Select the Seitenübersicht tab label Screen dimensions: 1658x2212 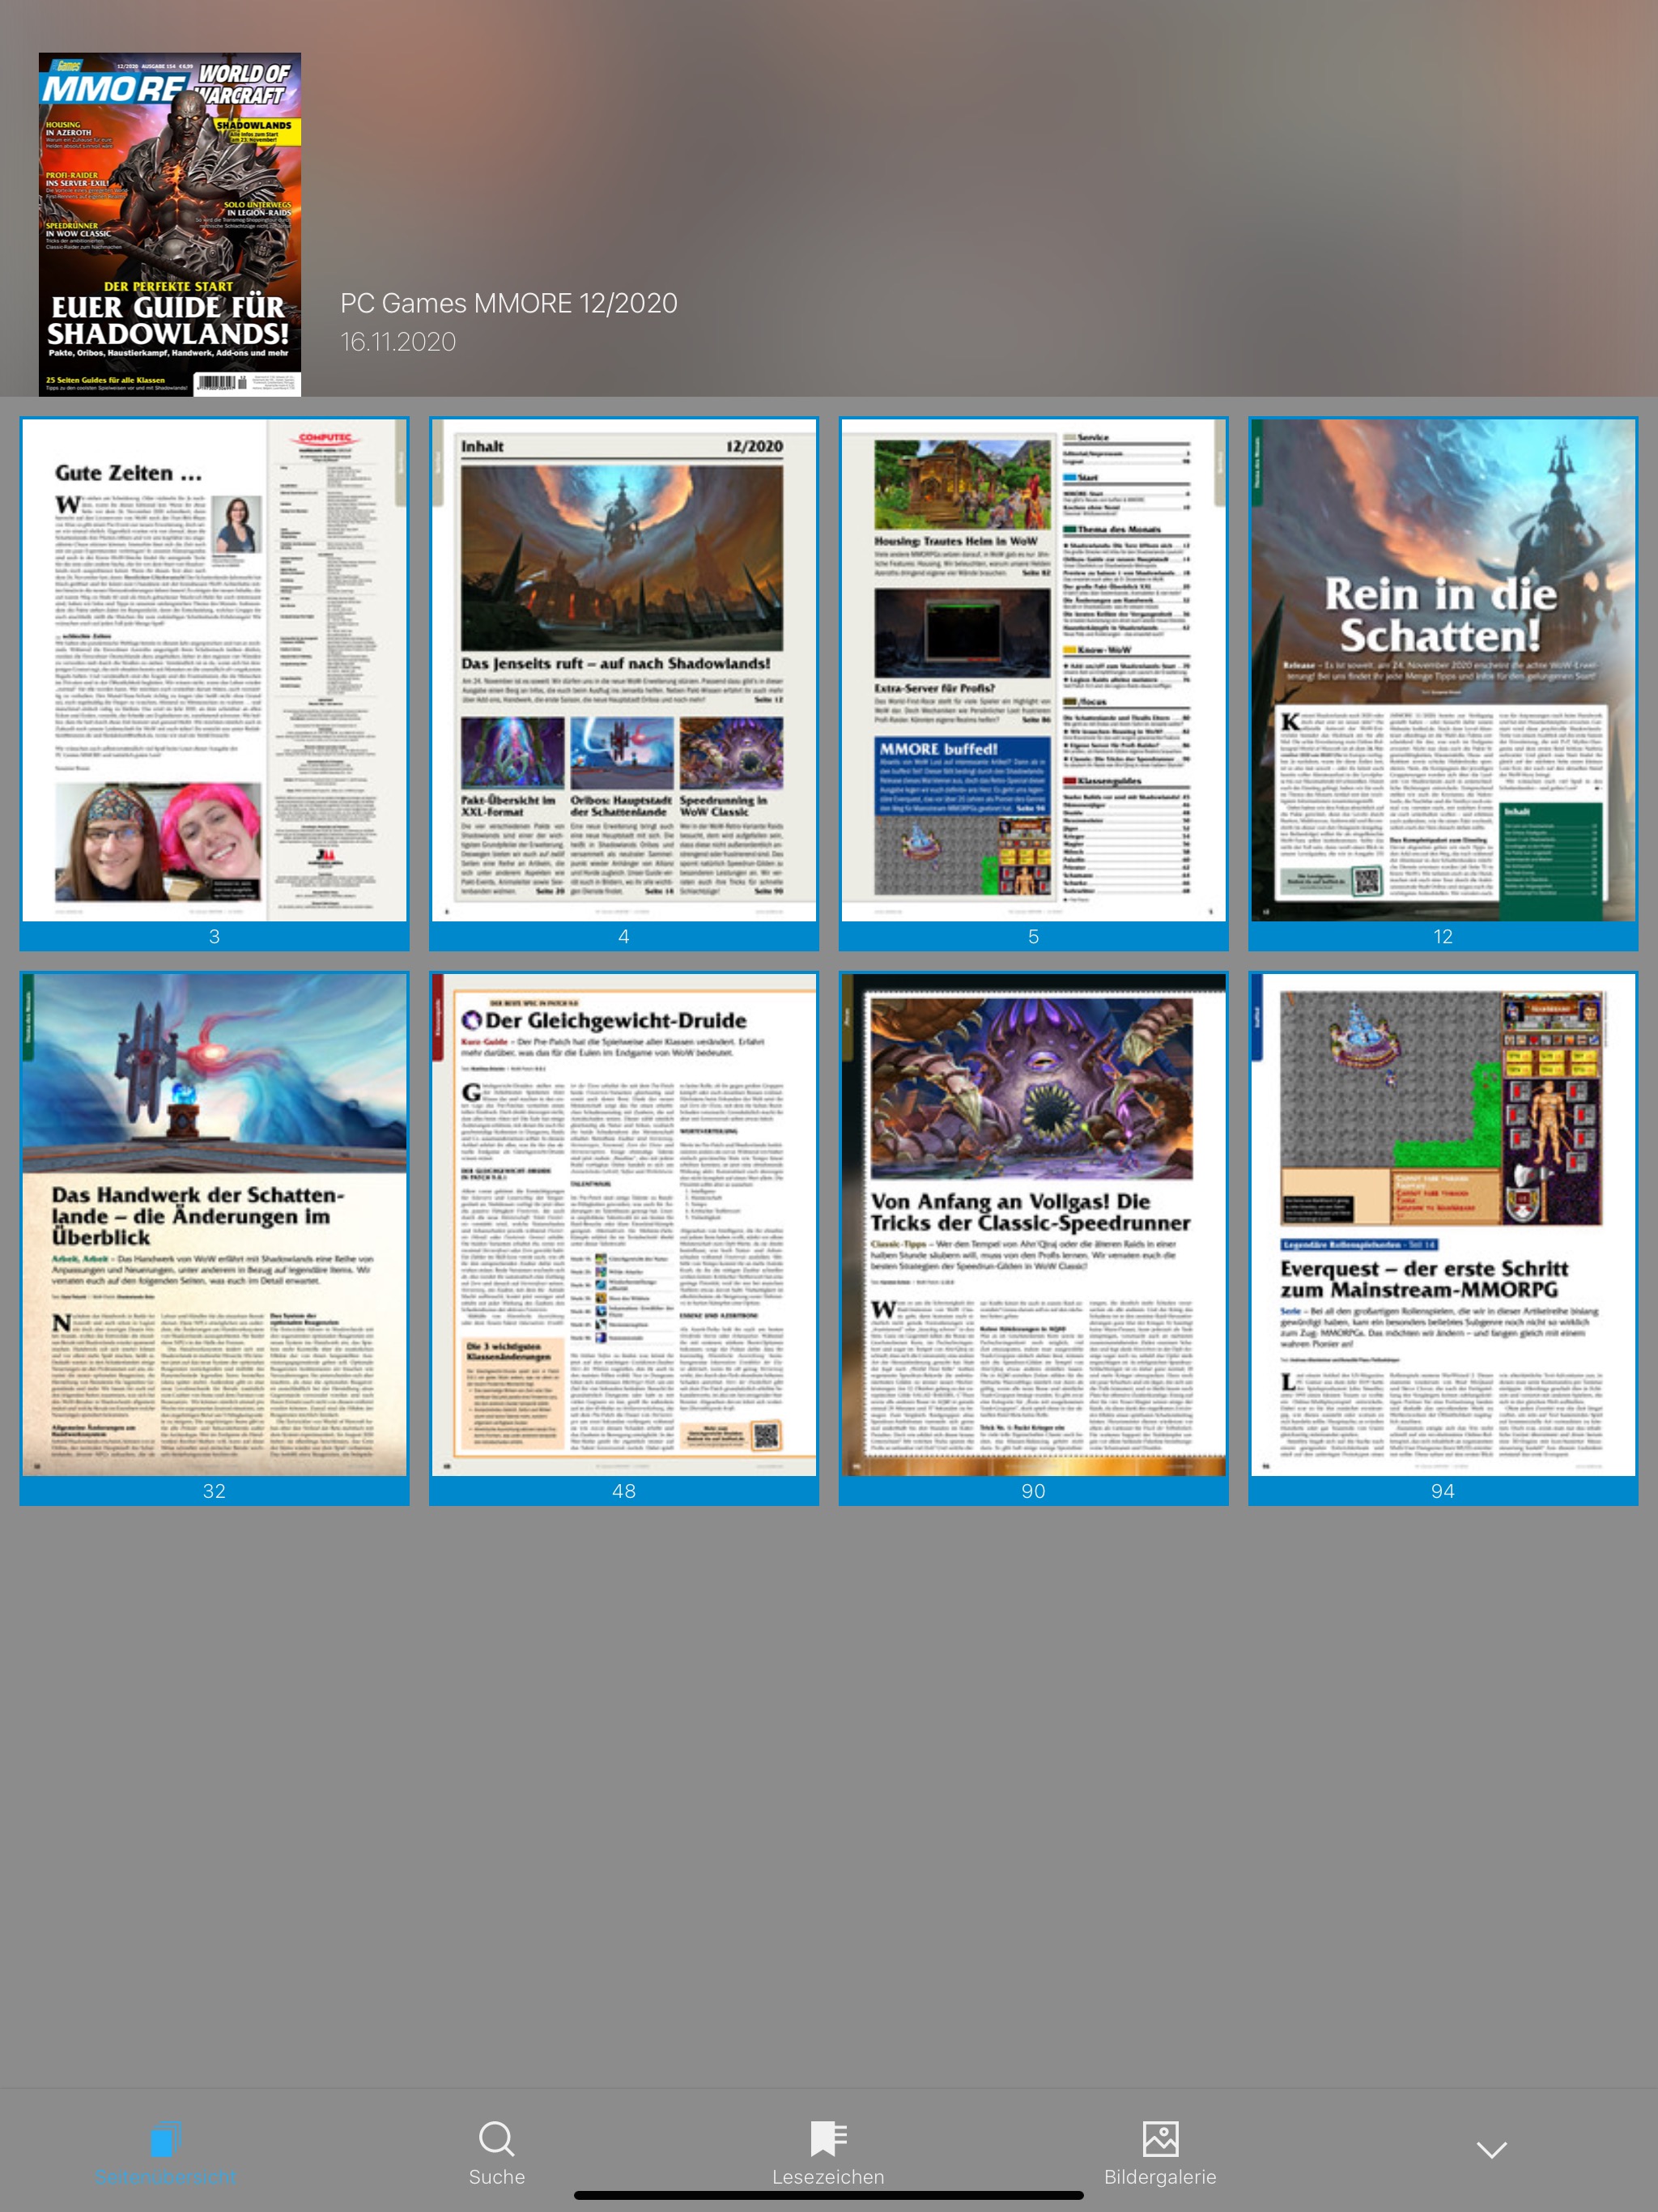click(166, 2177)
